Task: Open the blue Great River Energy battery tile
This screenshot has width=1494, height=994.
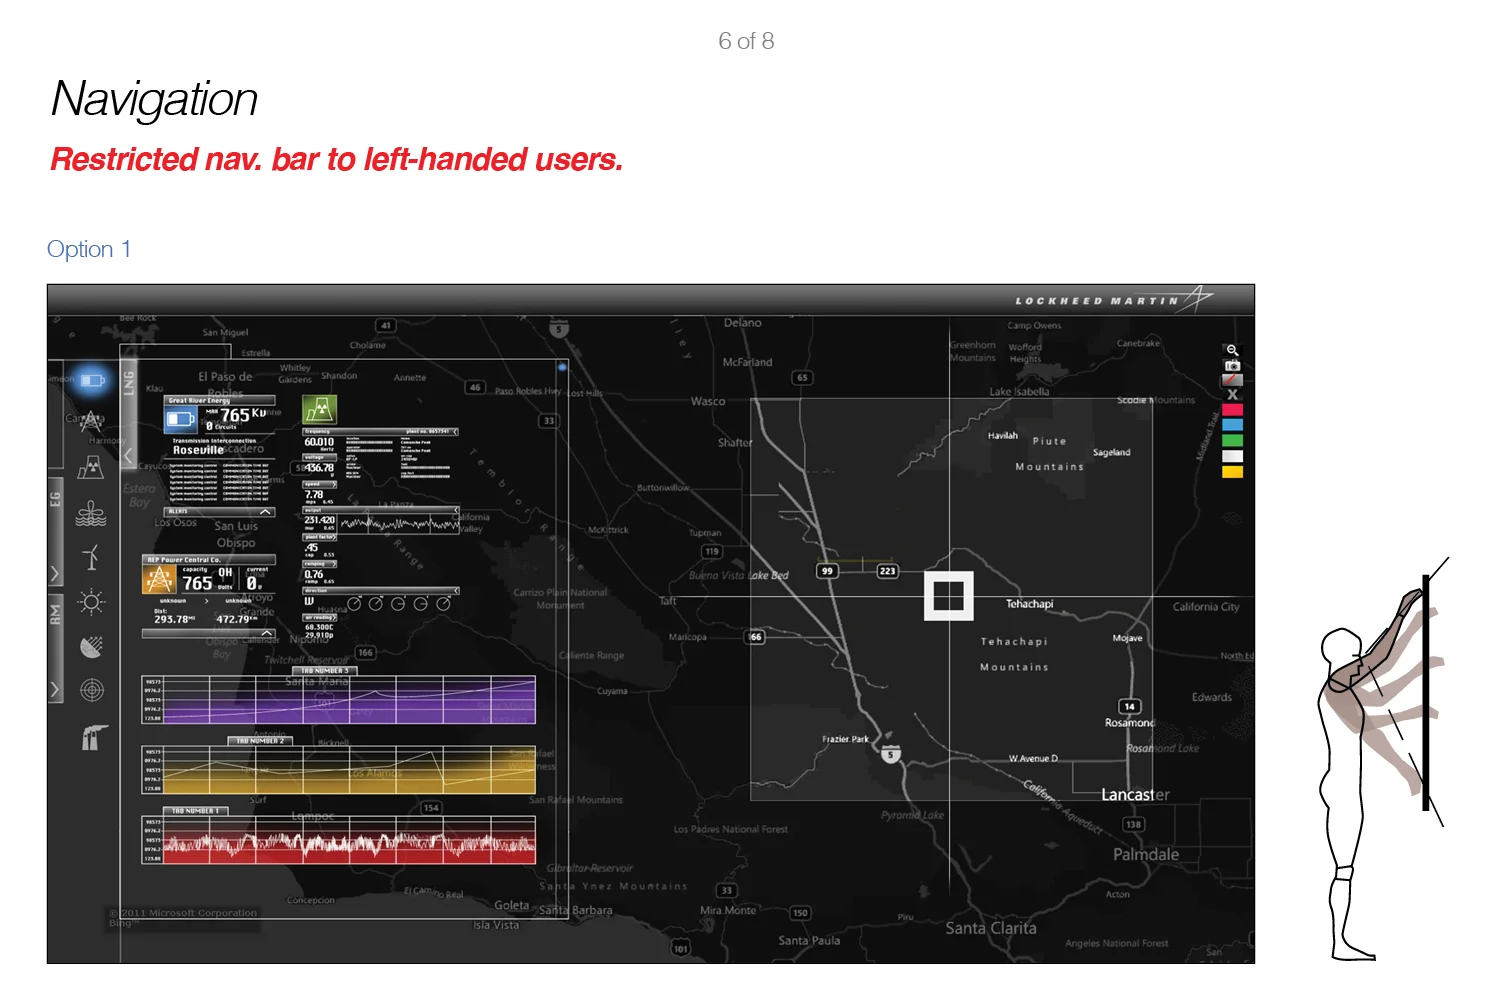Action: click(x=180, y=418)
